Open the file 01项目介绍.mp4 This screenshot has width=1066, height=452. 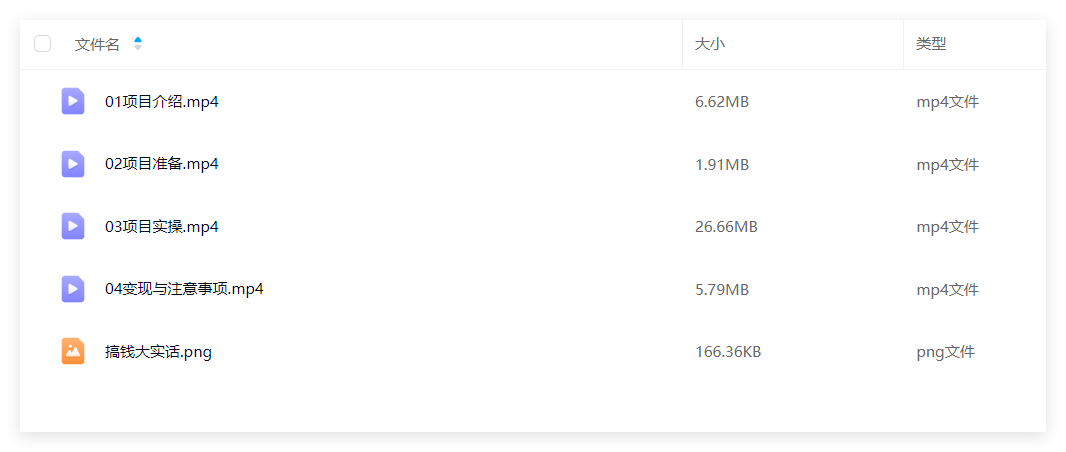click(x=162, y=102)
